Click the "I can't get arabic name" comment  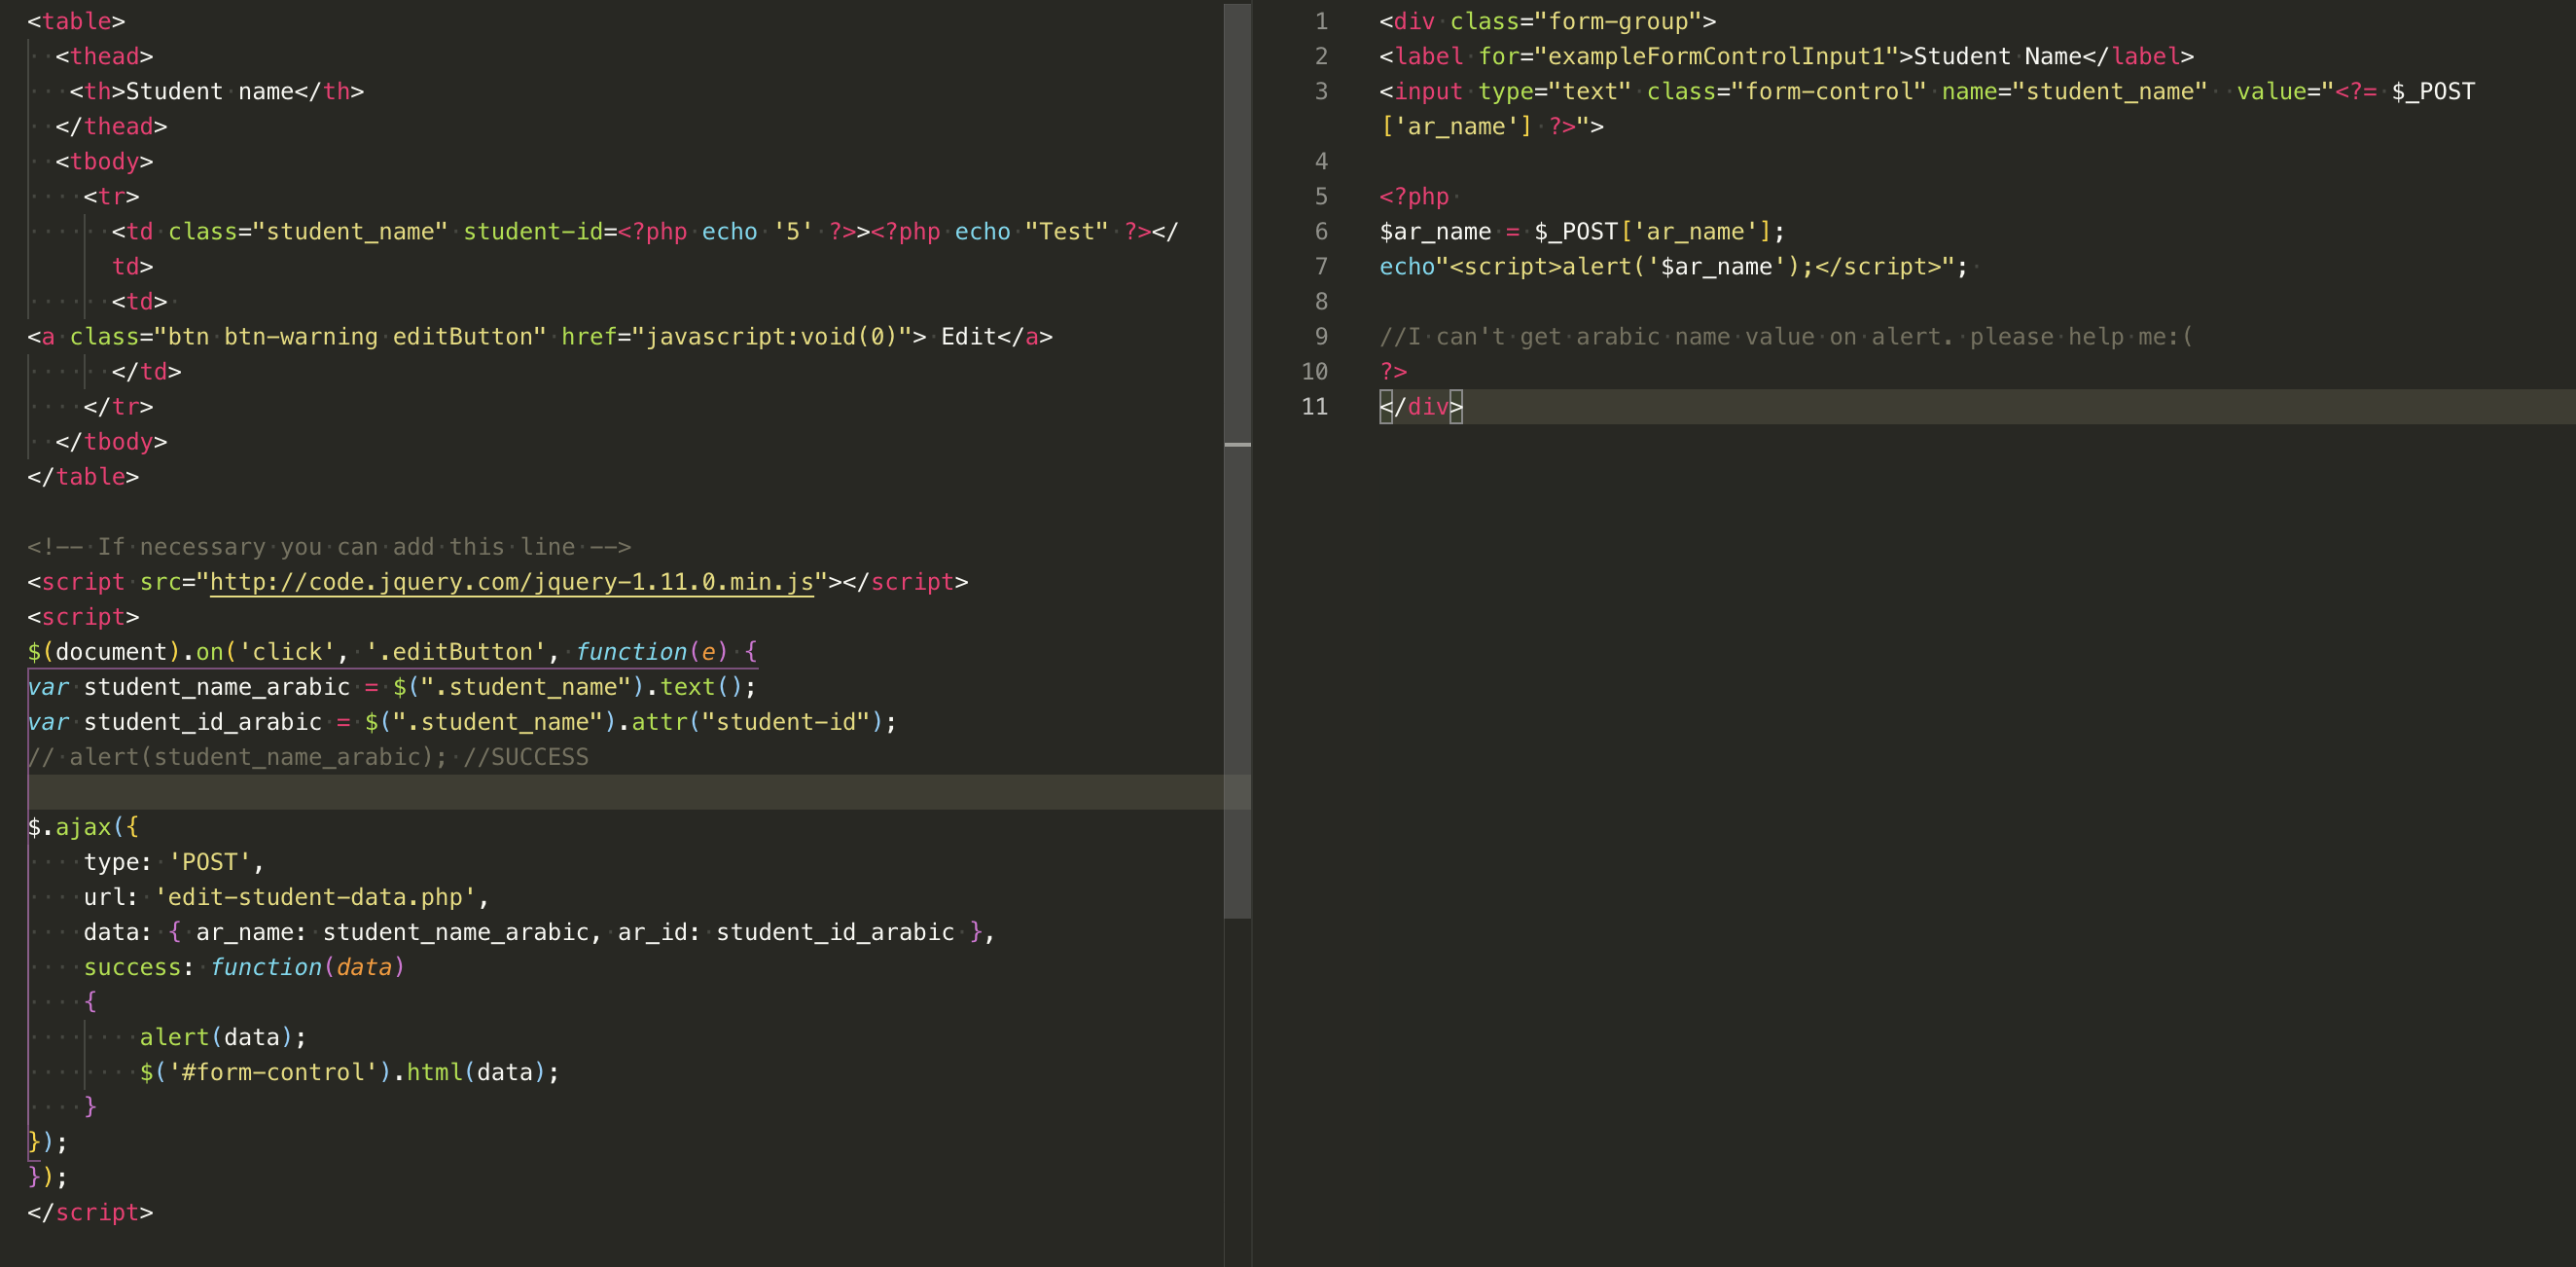pos(1786,336)
